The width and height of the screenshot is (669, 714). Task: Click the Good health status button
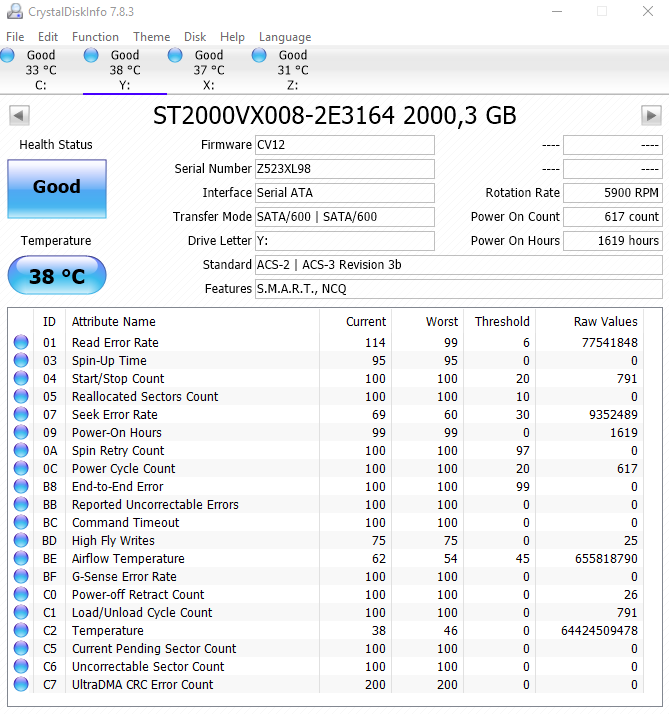tap(57, 189)
